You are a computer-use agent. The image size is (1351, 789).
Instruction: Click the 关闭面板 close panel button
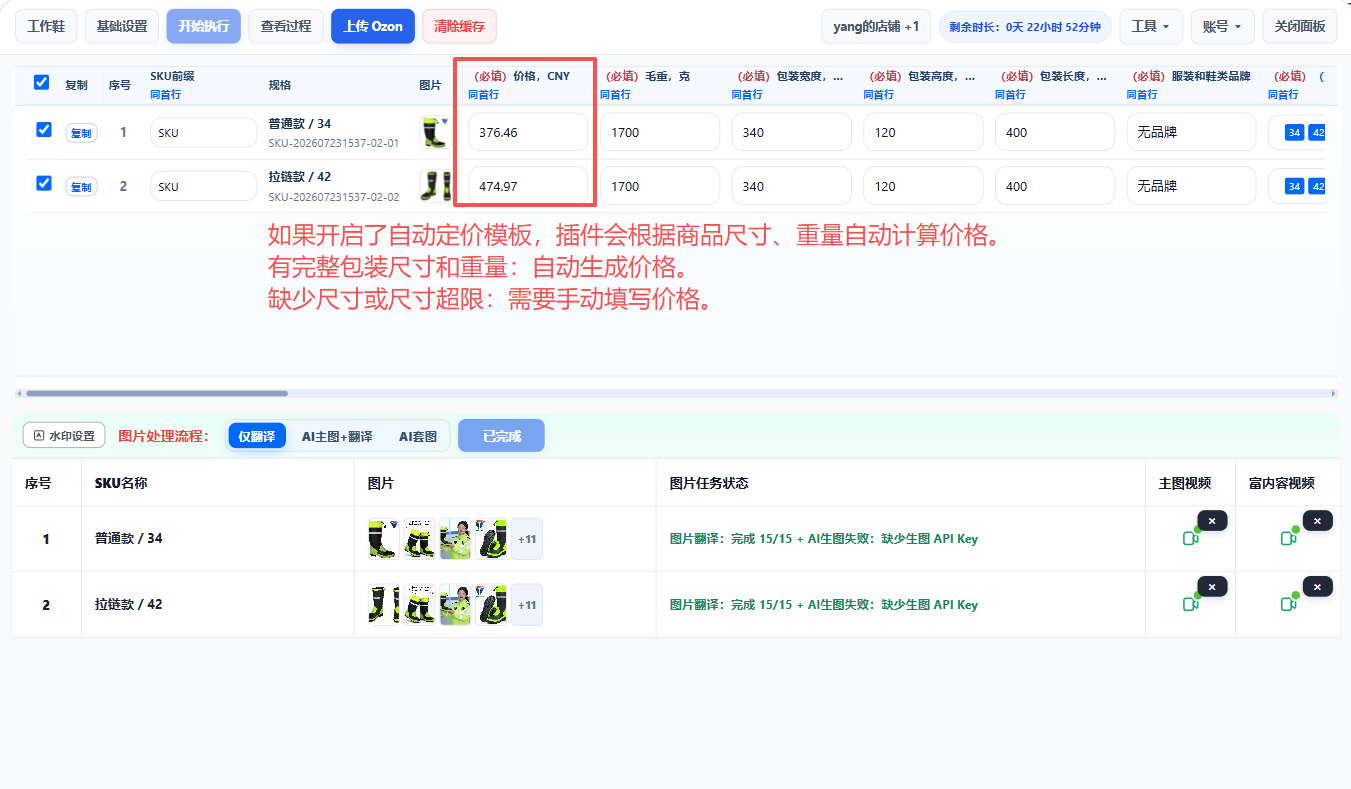[1300, 26]
